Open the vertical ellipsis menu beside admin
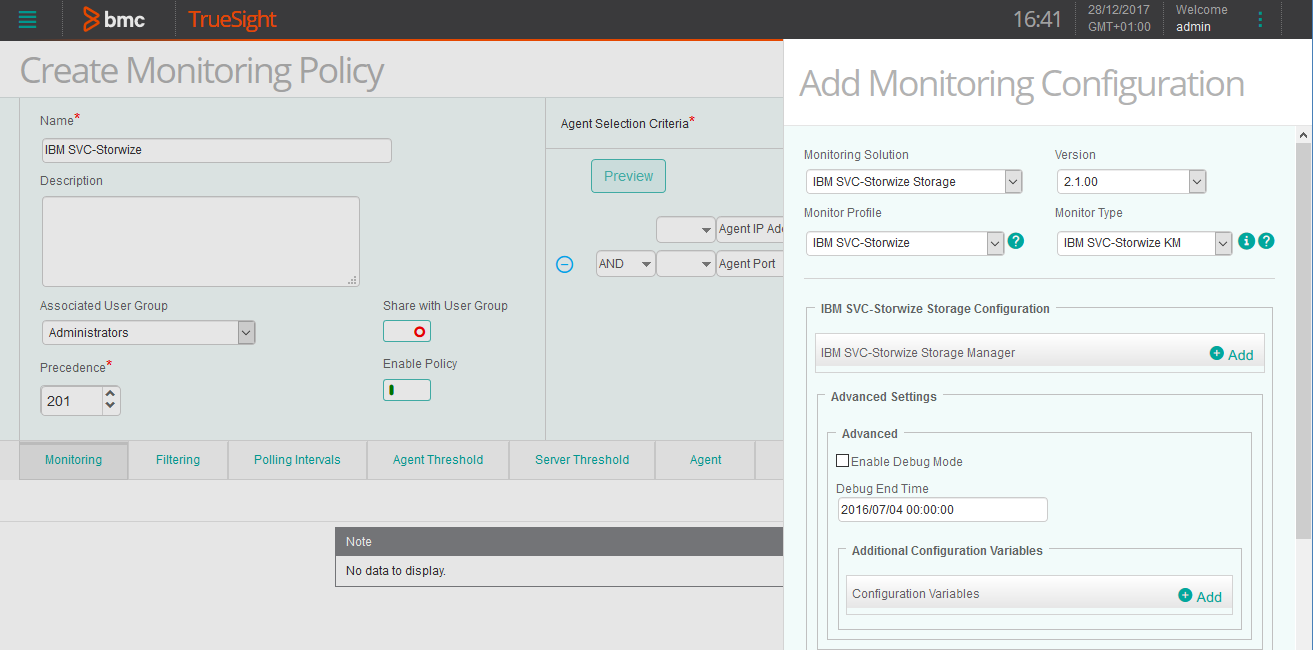 pos(1260,18)
